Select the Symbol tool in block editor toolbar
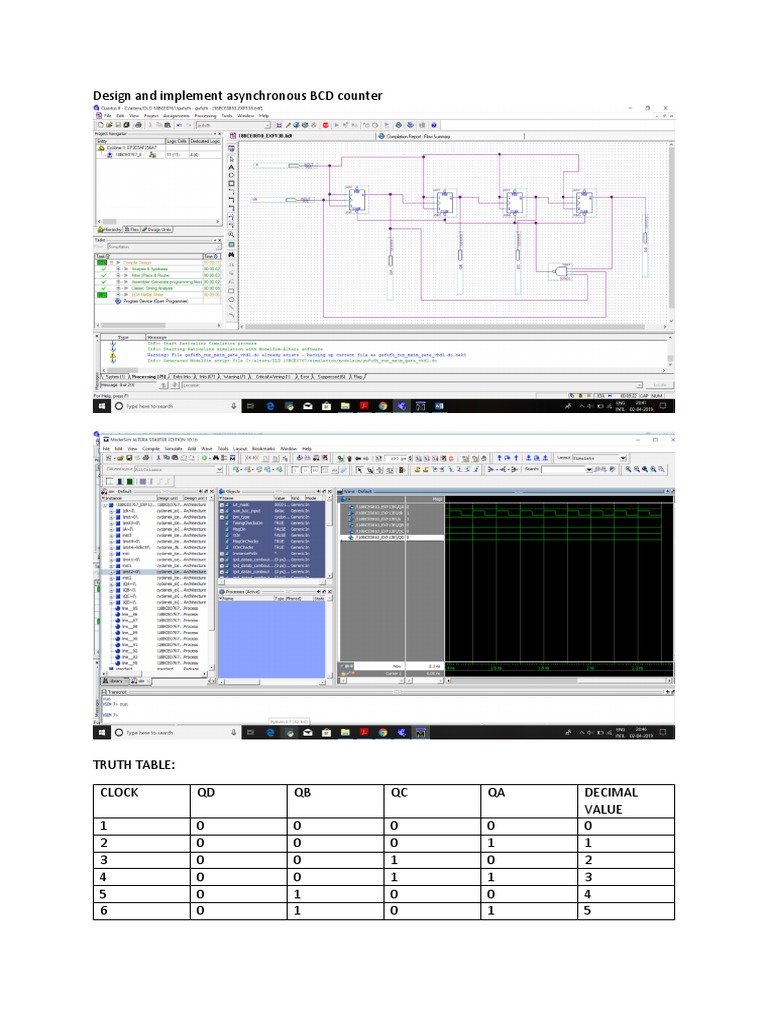This screenshot has width=768, height=1024. 231,175
